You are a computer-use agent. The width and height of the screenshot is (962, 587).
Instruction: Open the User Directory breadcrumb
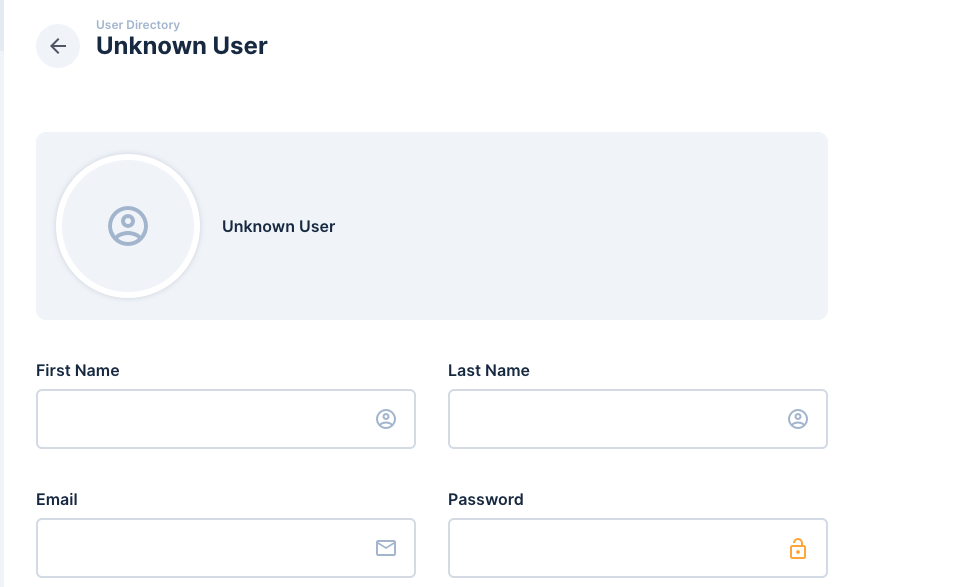click(x=136, y=24)
